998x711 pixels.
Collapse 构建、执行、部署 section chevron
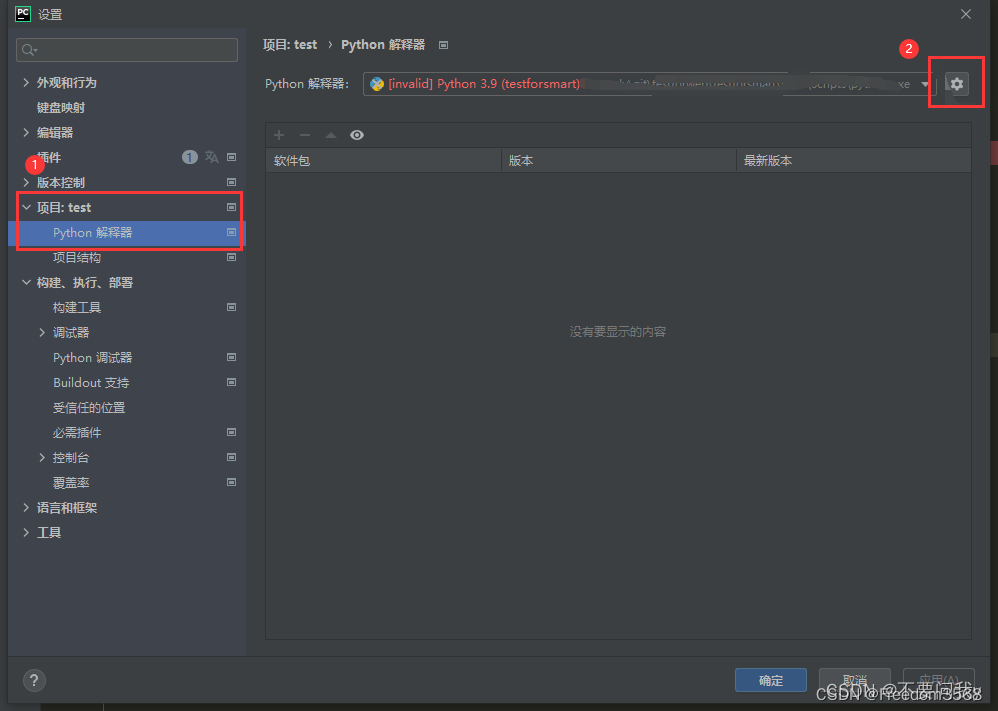pos(26,283)
